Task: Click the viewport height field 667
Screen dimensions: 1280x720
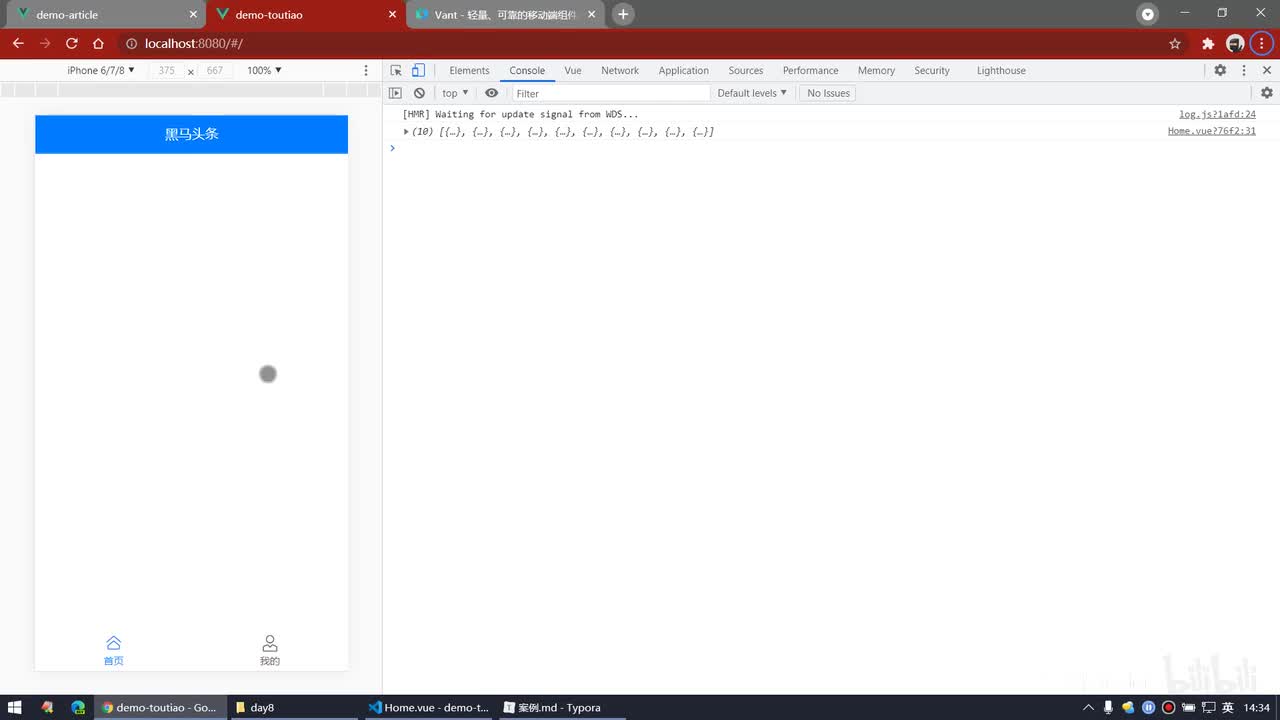Action: click(x=215, y=70)
